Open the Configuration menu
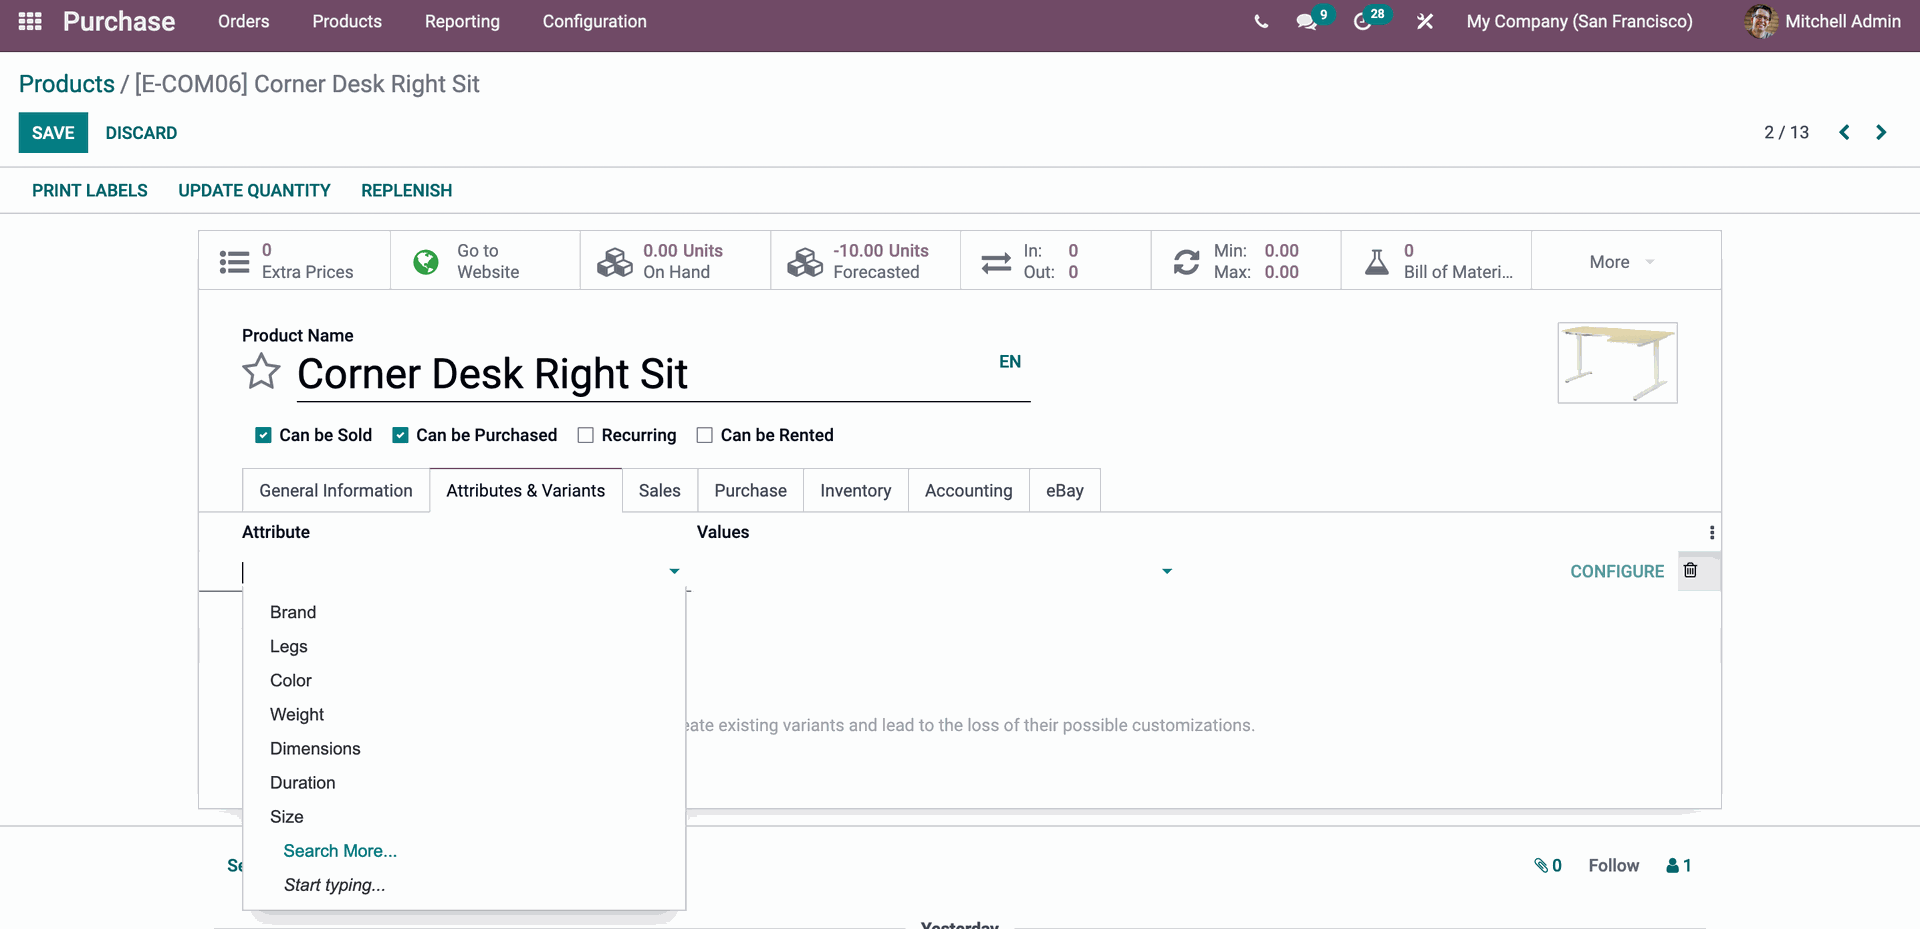This screenshot has width=1920, height=929. [595, 21]
